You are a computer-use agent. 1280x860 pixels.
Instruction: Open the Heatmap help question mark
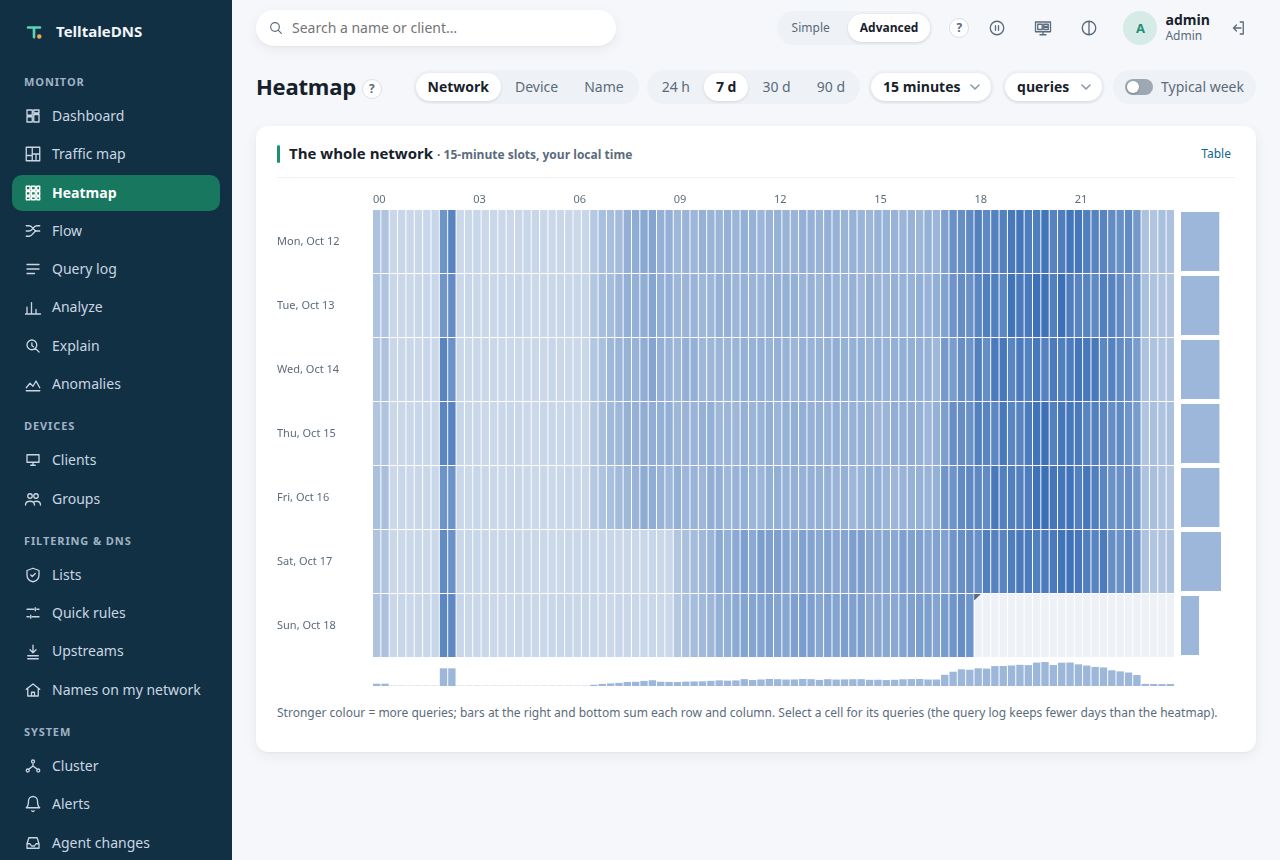click(x=372, y=88)
